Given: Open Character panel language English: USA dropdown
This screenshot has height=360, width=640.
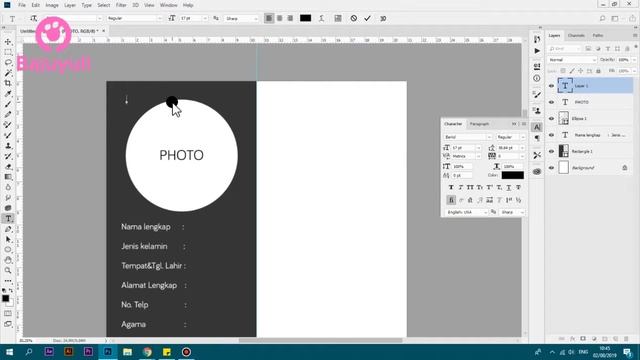Looking at the screenshot, I should click(x=467, y=212).
